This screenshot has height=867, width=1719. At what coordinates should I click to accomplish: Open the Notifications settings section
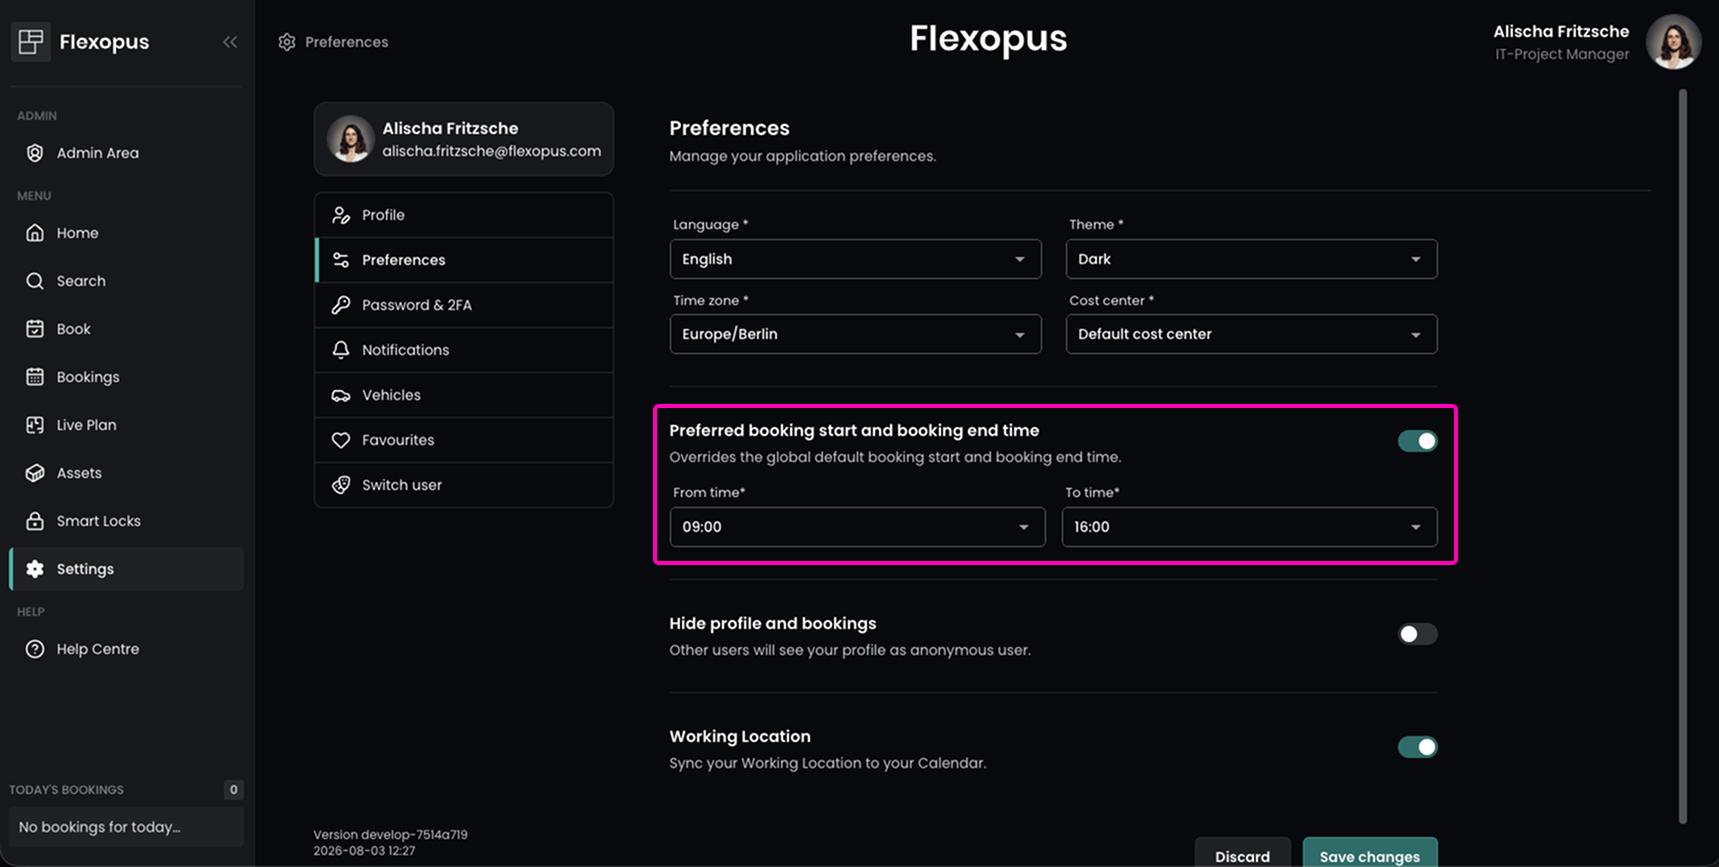[x=464, y=350]
